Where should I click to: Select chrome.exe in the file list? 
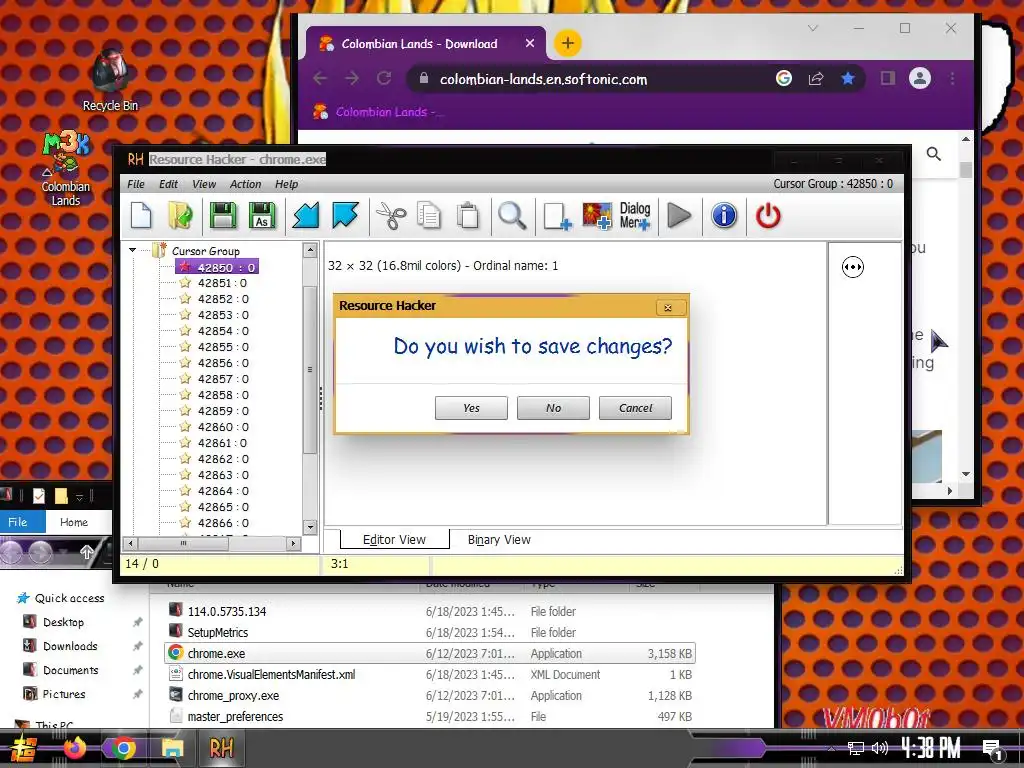click(430, 653)
